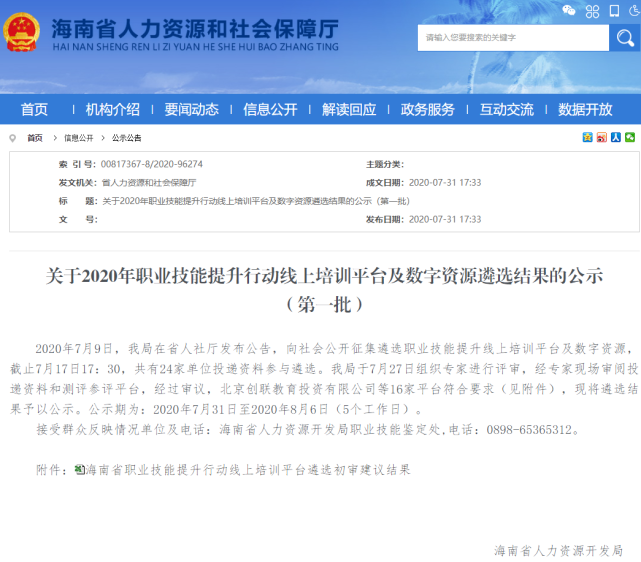Click the subtitle （第一批）
Viewport: 641px width, 562px height.
(324, 305)
